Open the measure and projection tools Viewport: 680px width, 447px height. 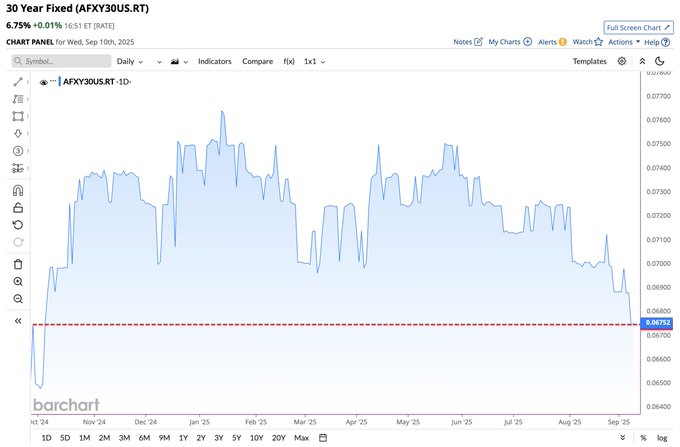coord(18,168)
